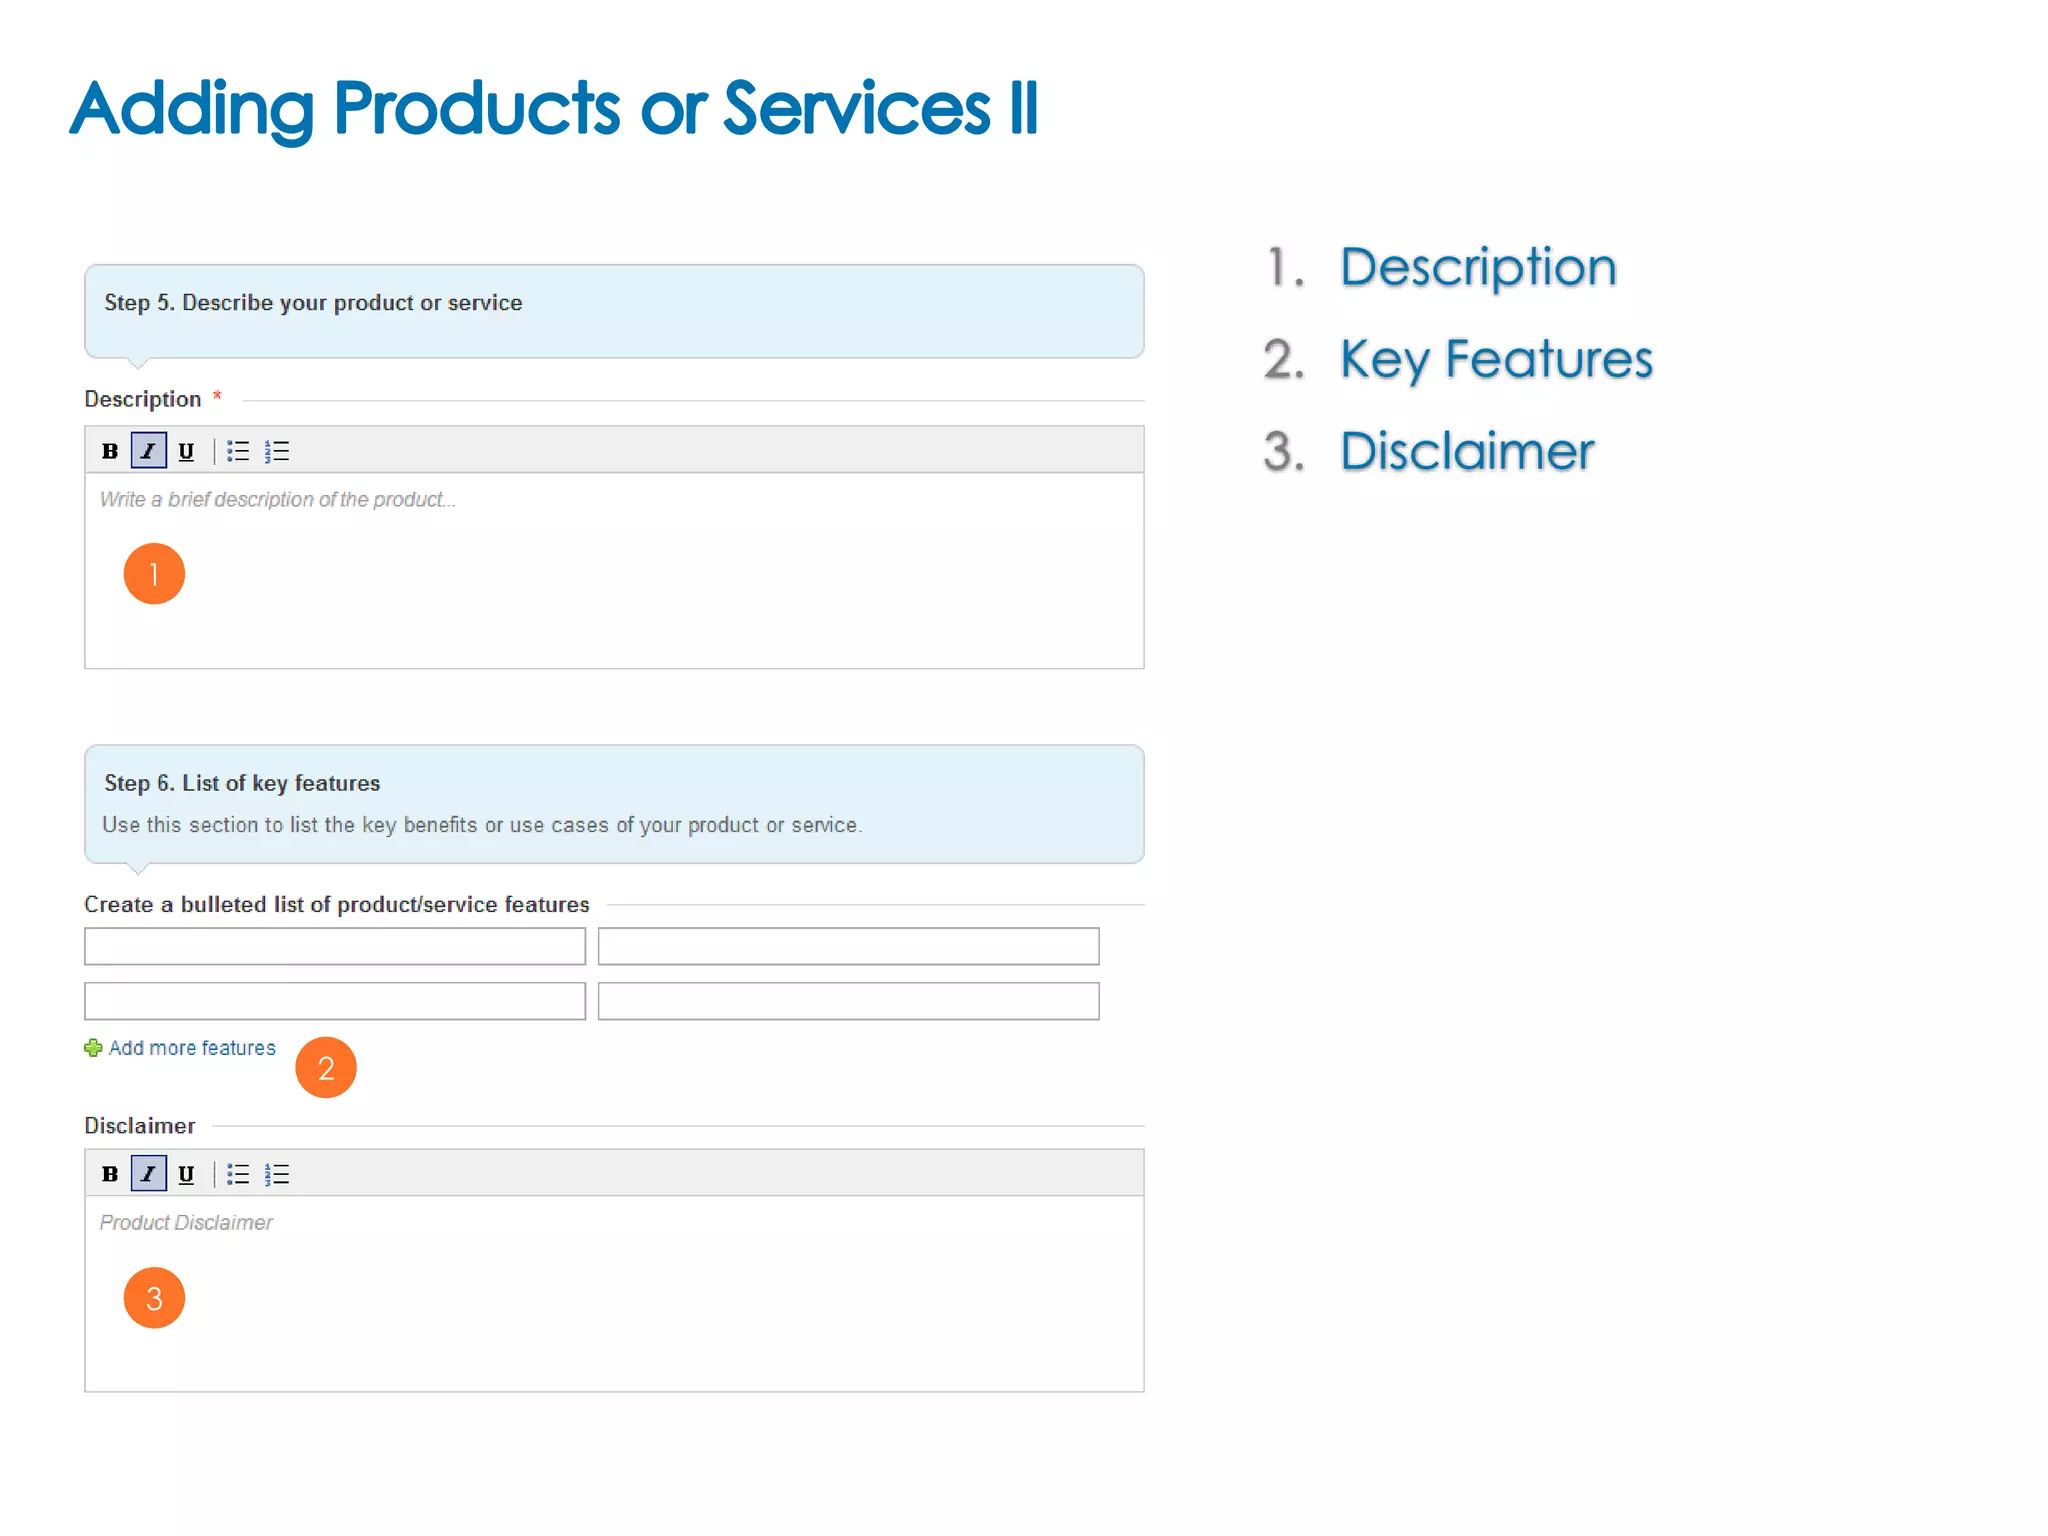2048x1536 pixels.
Task: Click the slide title Adding Products or Services II
Action: [x=555, y=109]
